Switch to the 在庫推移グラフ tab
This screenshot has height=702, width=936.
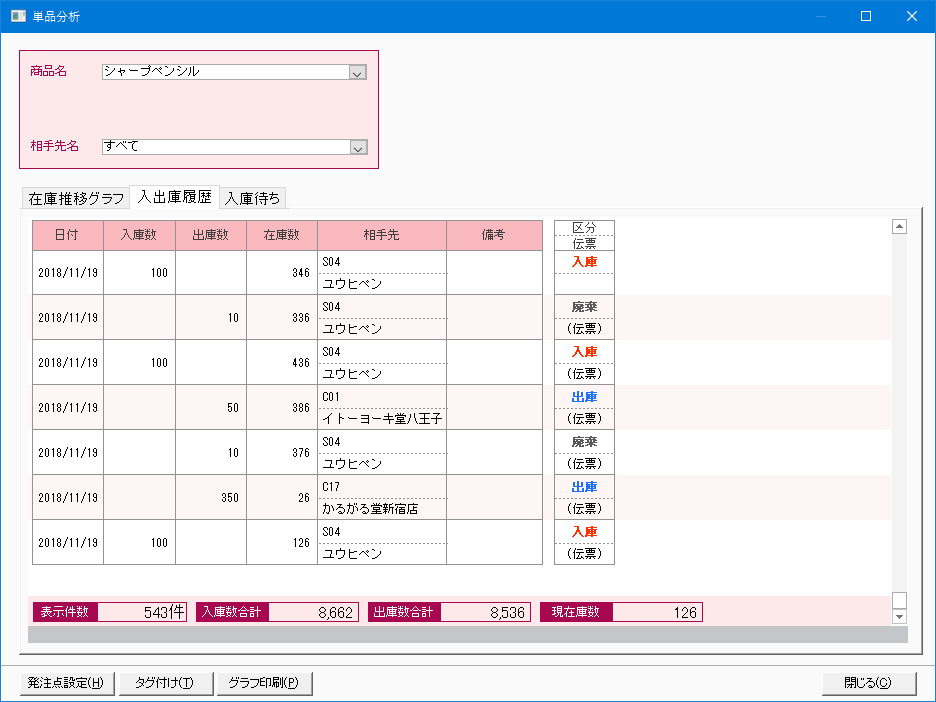click(x=77, y=197)
